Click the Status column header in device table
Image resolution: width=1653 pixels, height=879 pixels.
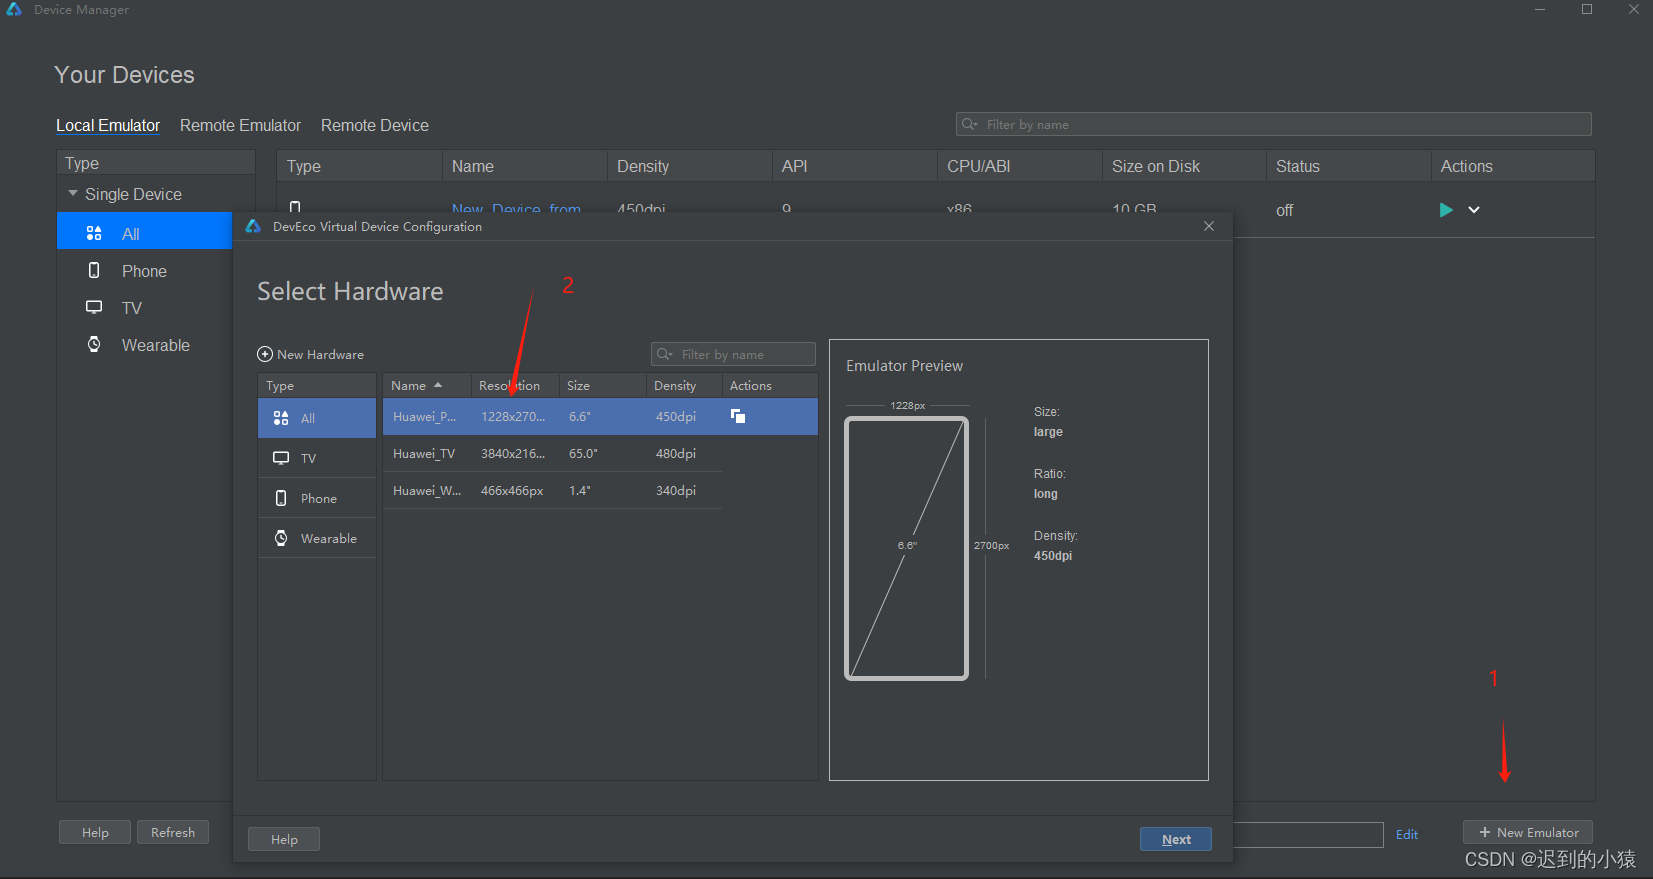pos(1348,166)
